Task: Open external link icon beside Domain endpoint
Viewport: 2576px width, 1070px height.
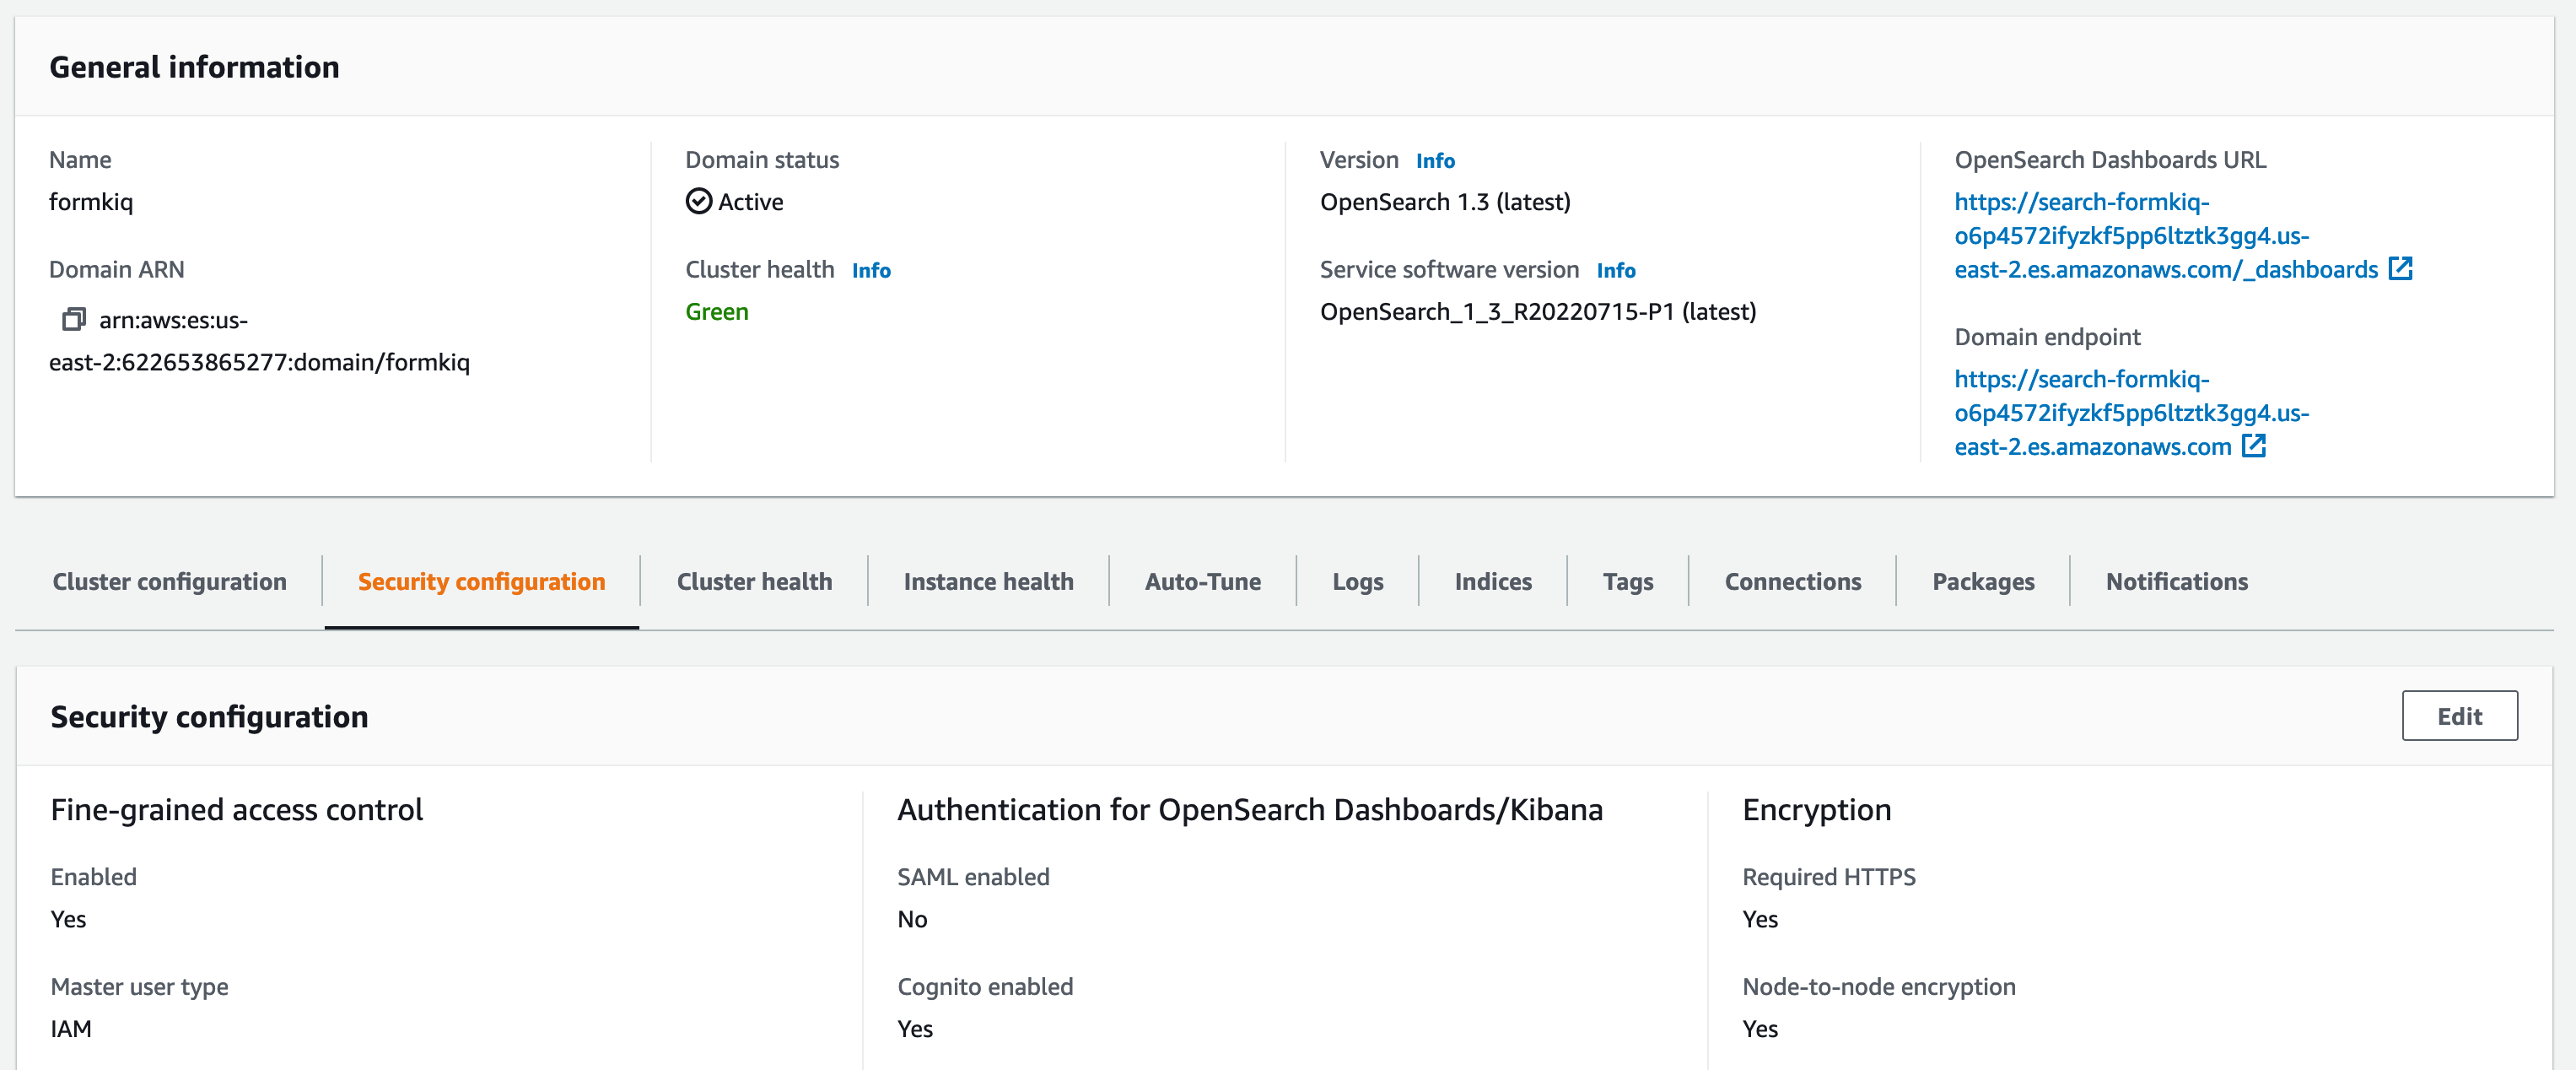Action: 2254,445
